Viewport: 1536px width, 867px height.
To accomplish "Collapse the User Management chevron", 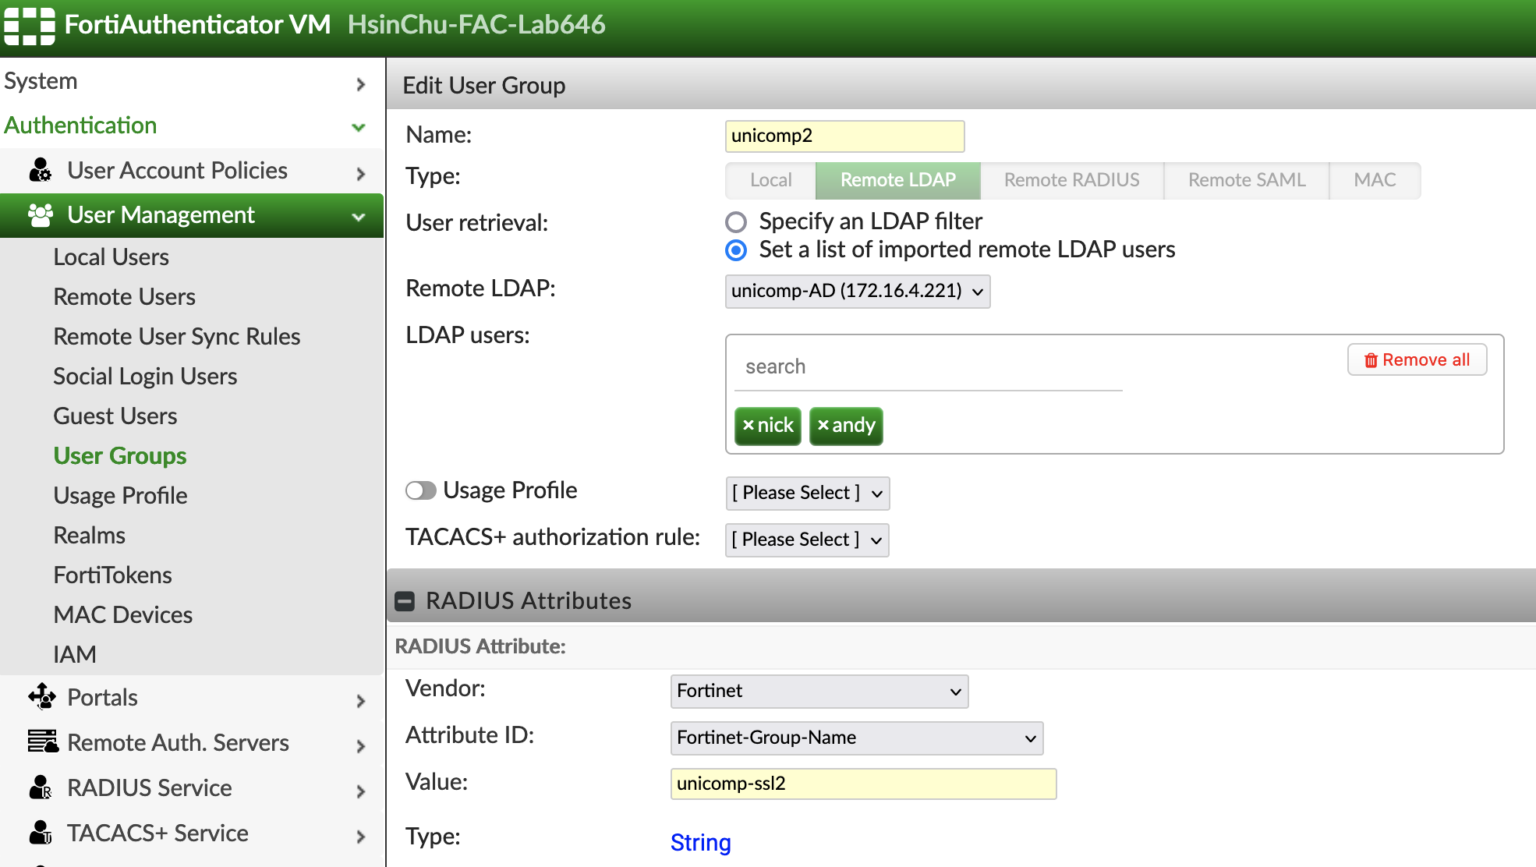I will pyautogui.click(x=359, y=217).
